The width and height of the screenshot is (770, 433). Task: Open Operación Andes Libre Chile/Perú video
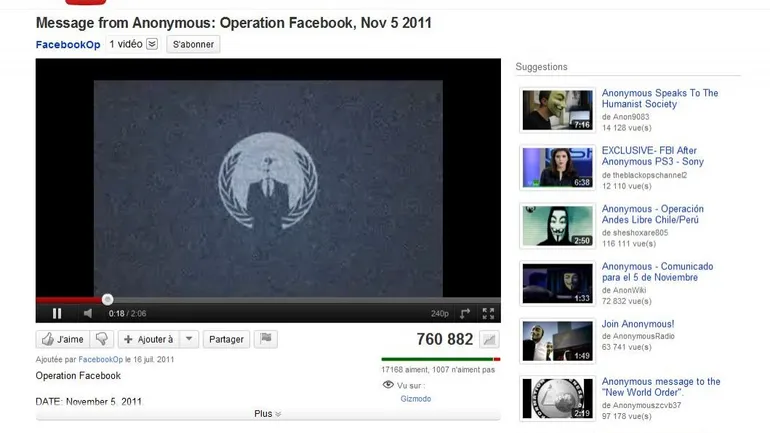coord(652,214)
